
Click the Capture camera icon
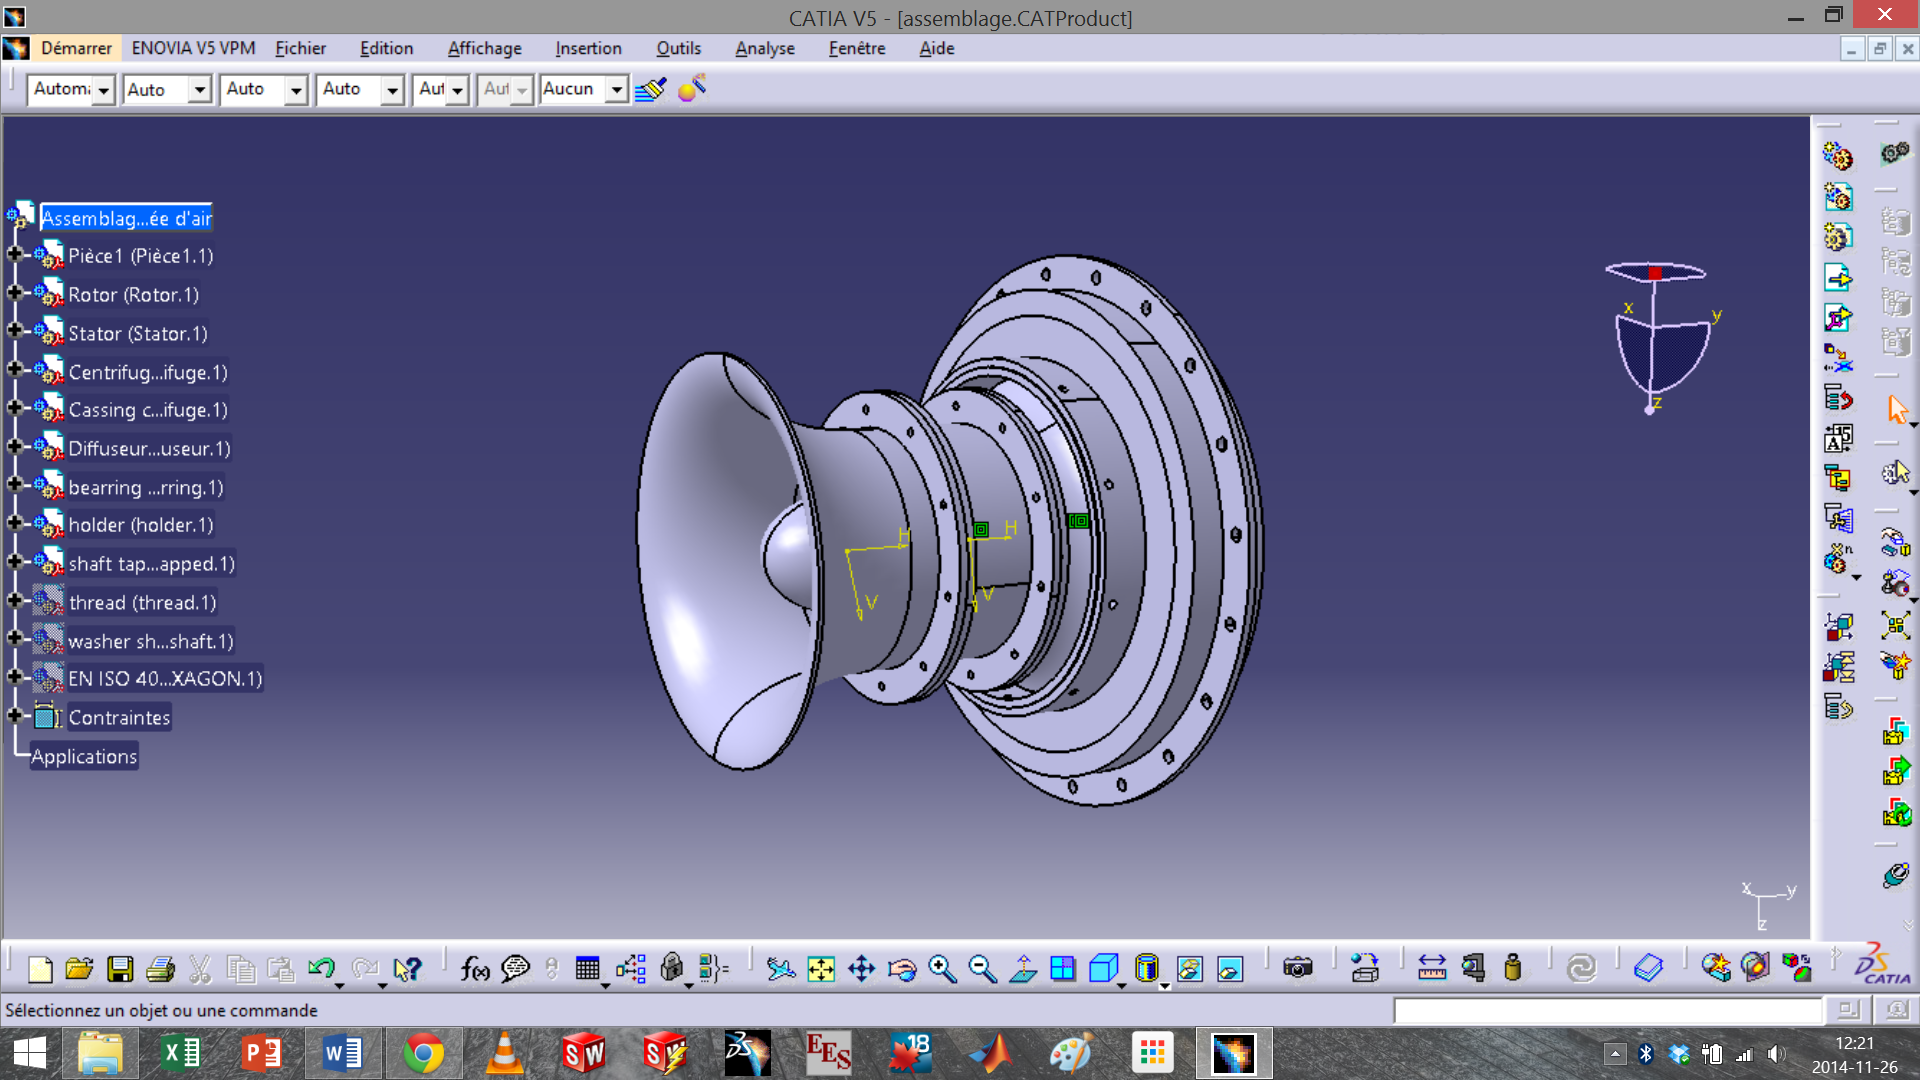pyautogui.click(x=1297, y=968)
